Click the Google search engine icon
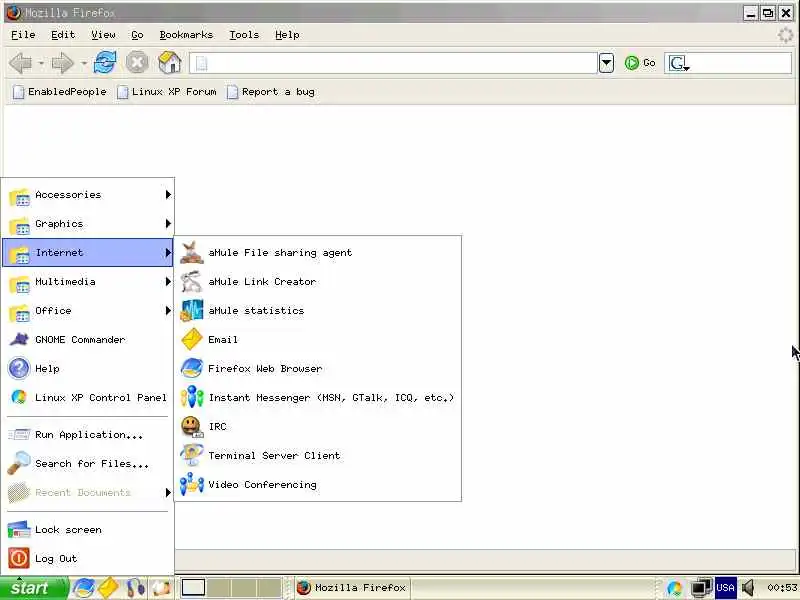Image resolution: width=800 pixels, height=600 pixels. pyautogui.click(x=679, y=63)
